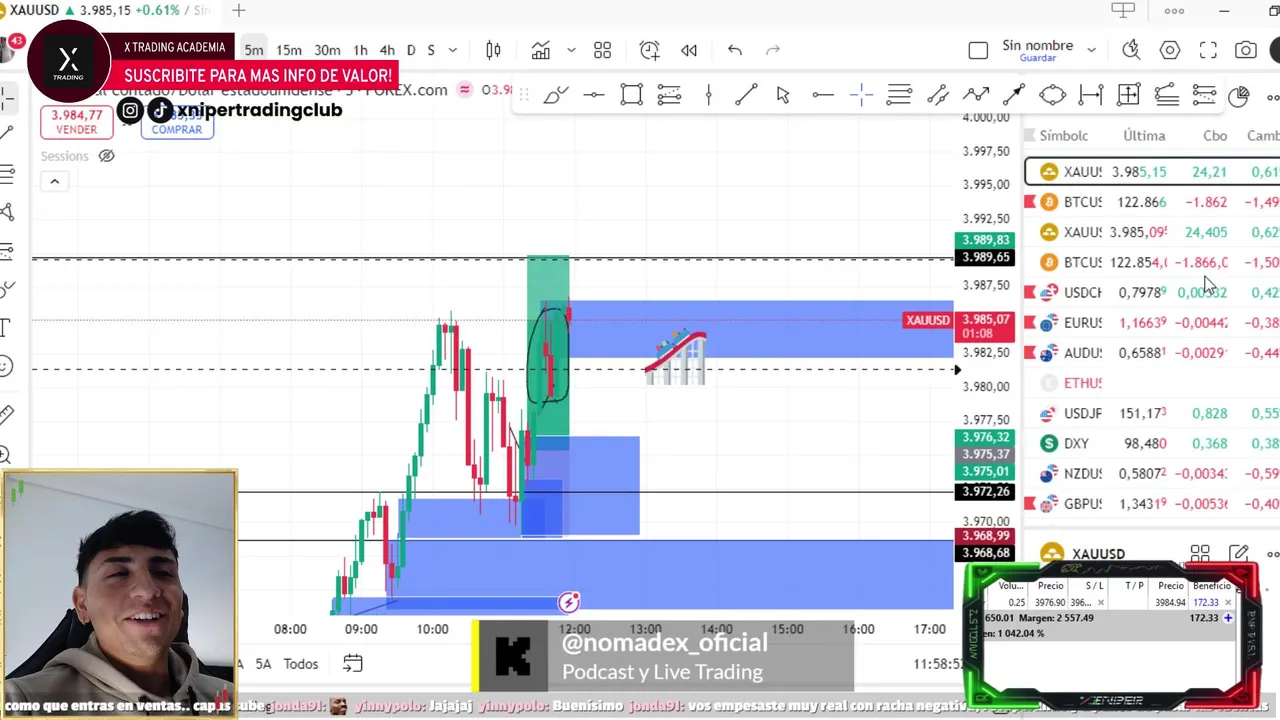
Task: Edit XAUUSD details note icon
Action: coord(1239,553)
